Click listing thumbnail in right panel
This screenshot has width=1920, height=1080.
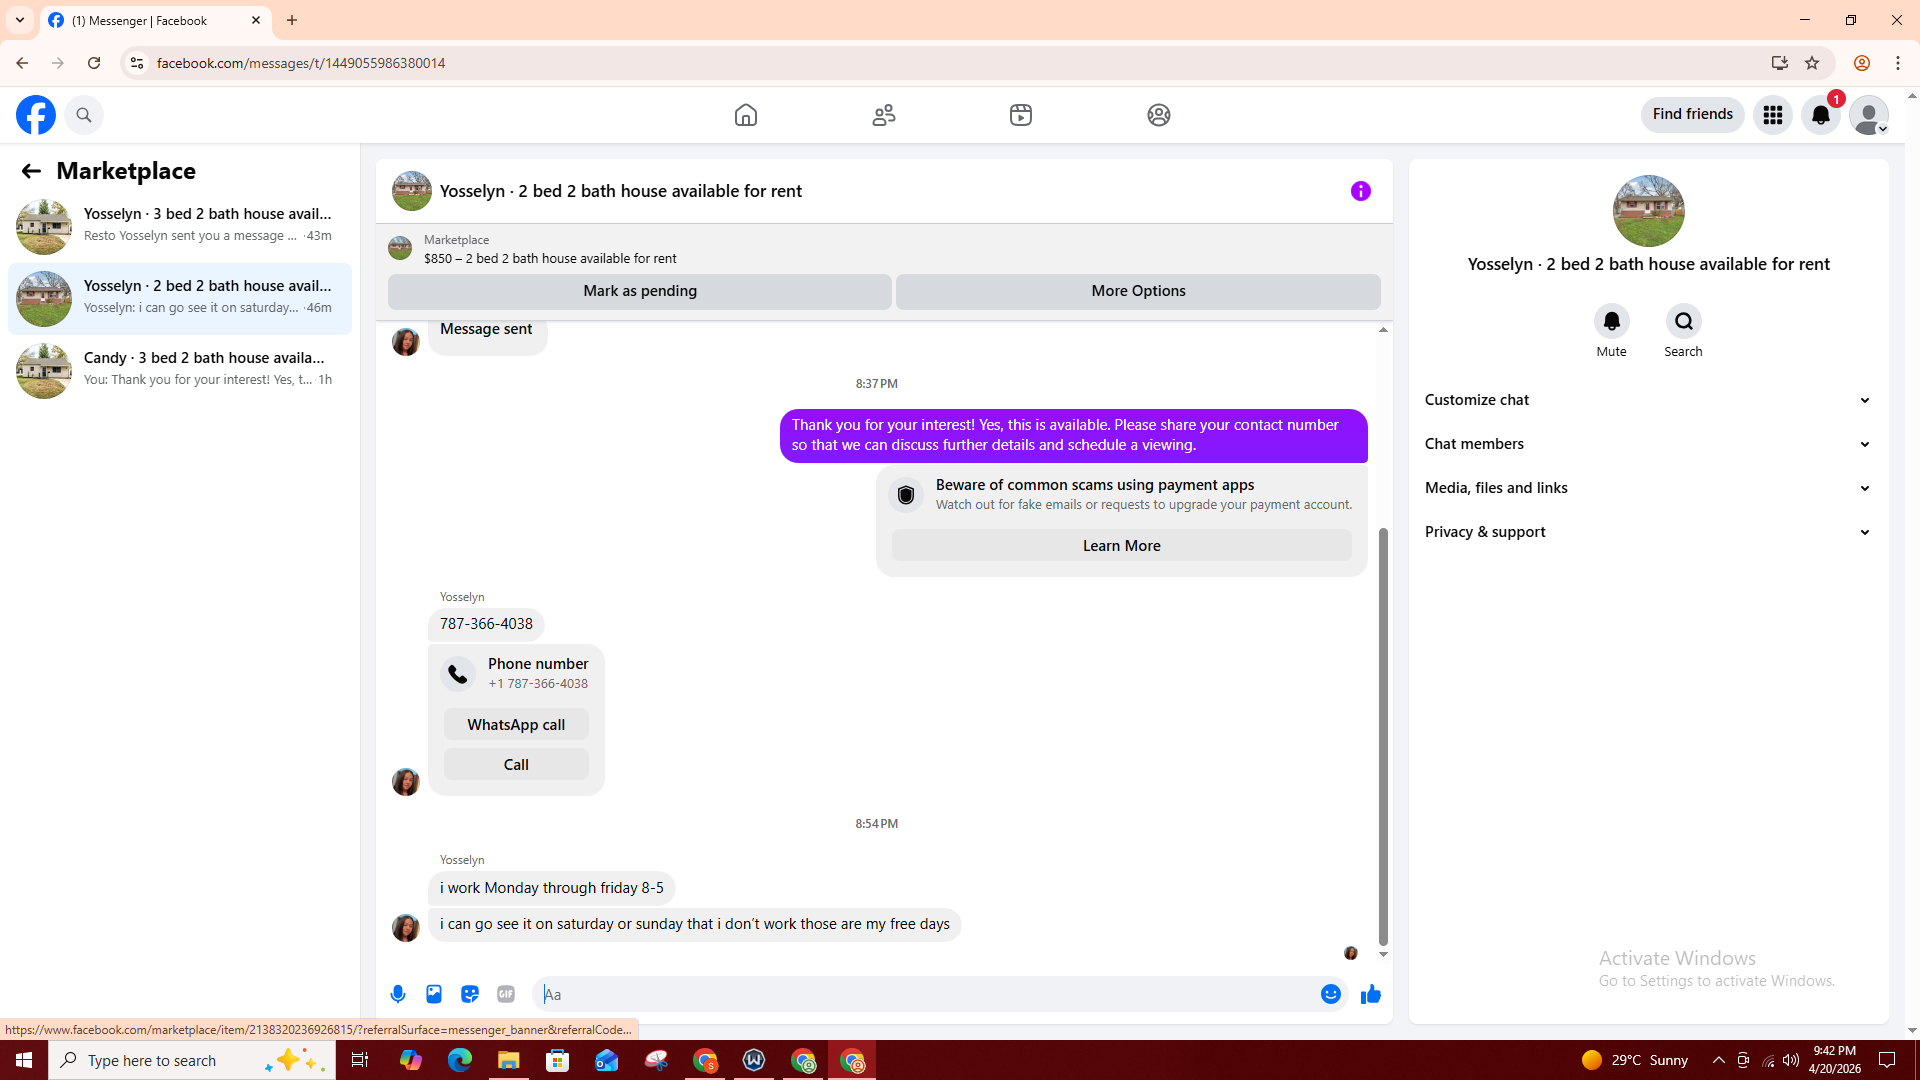1648,211
